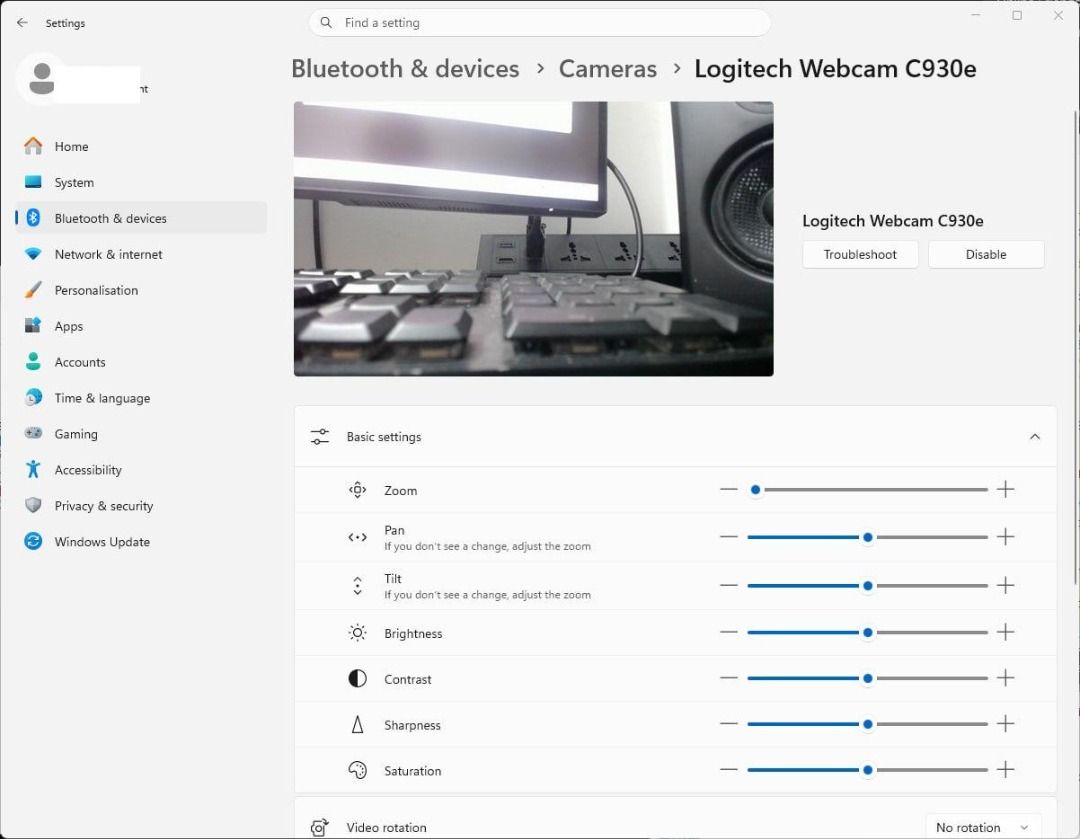
Task: Decrease Pan with minus button
Action: (729, 537)
